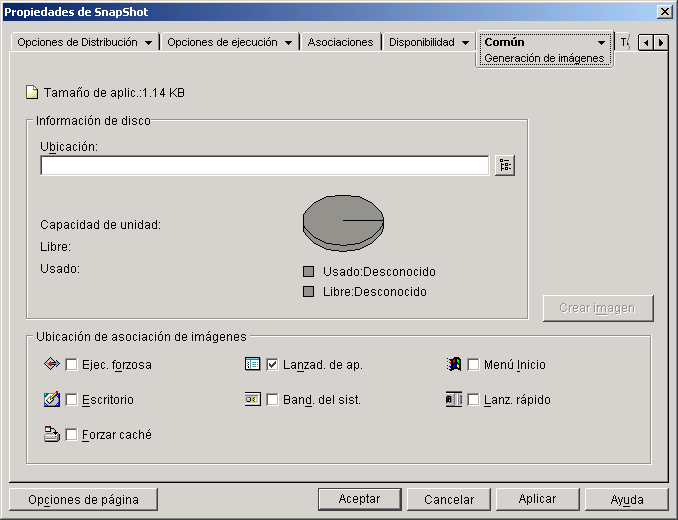The width and height of the screenshot is (678, 520).
Task: Click the disk usage pie chart
Action: pyautogui.click(x=343, y=223)
